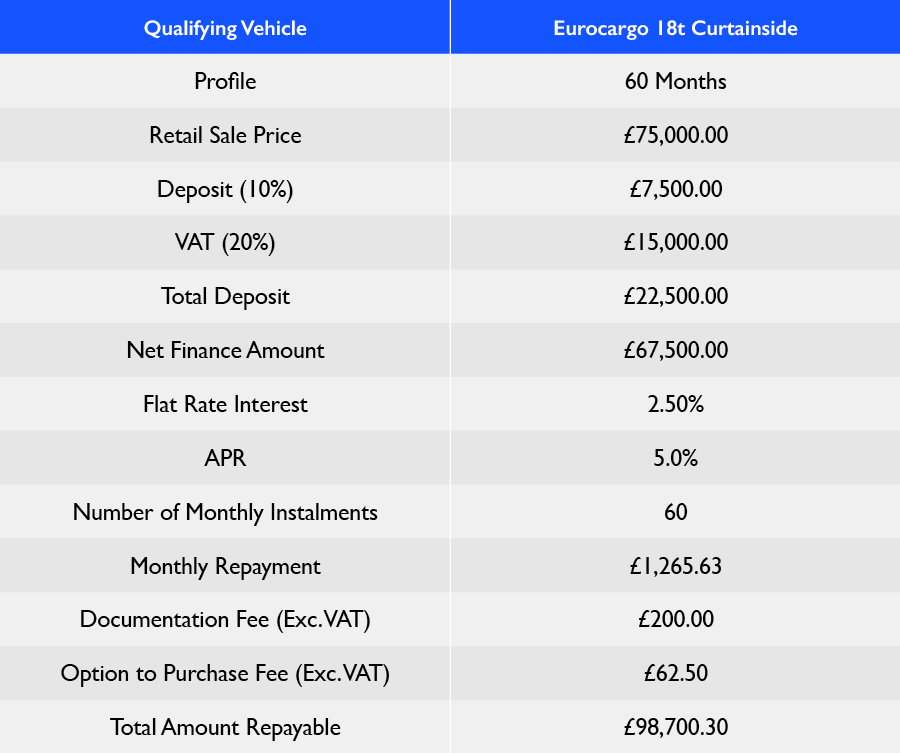Click the £15,000.00 VAT amount

coord(675,243)
